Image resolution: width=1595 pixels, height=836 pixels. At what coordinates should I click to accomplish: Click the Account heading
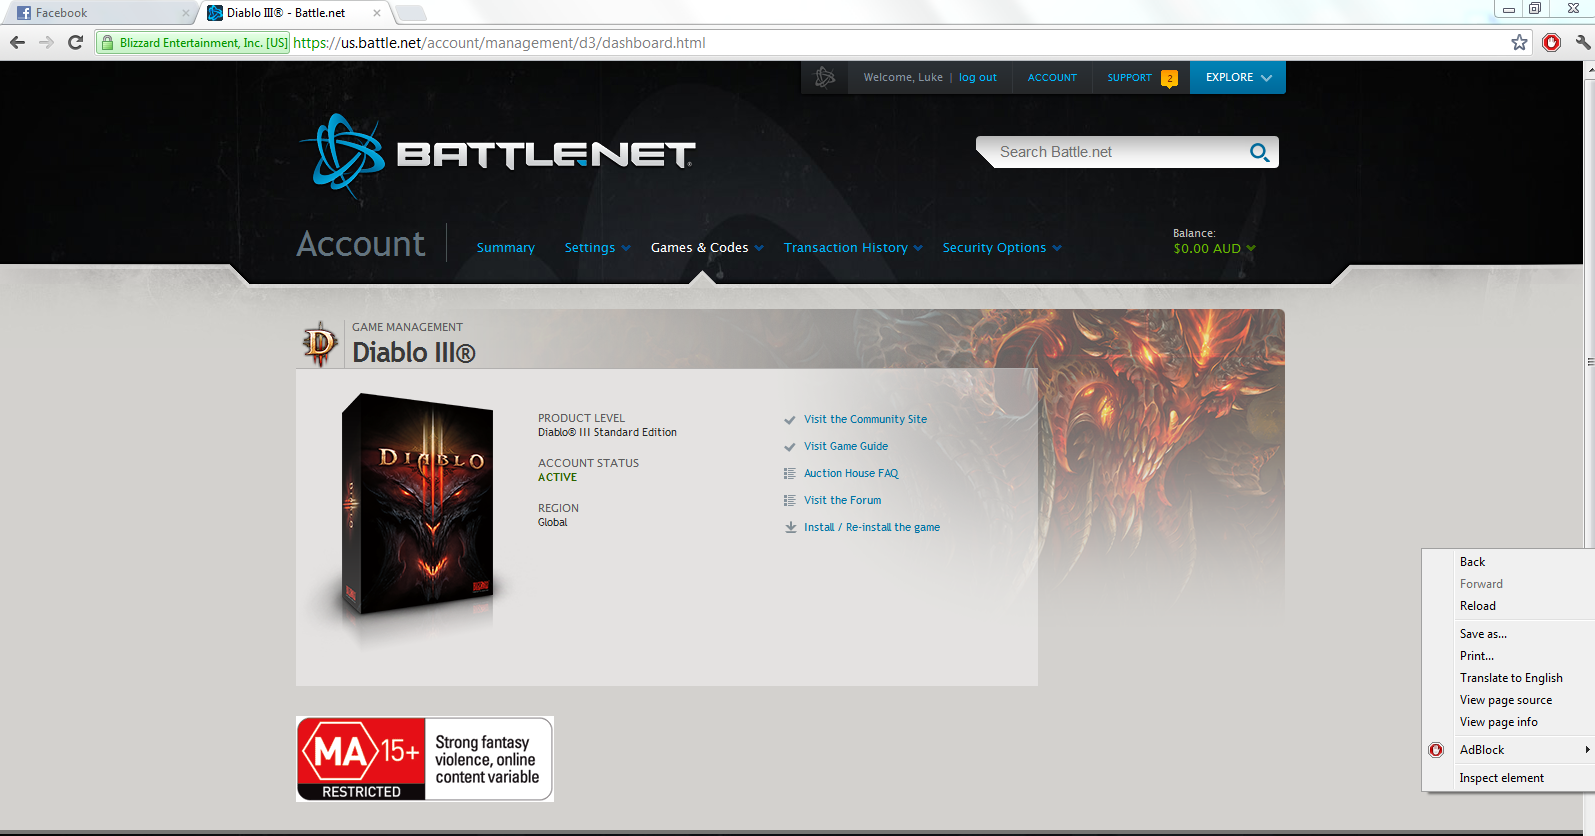[x=360, y=244]
